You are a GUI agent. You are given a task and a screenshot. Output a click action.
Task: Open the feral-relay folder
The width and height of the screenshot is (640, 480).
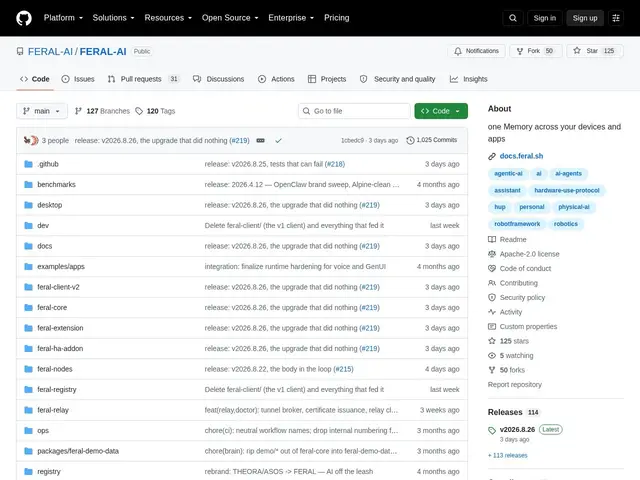coord(53,410)
